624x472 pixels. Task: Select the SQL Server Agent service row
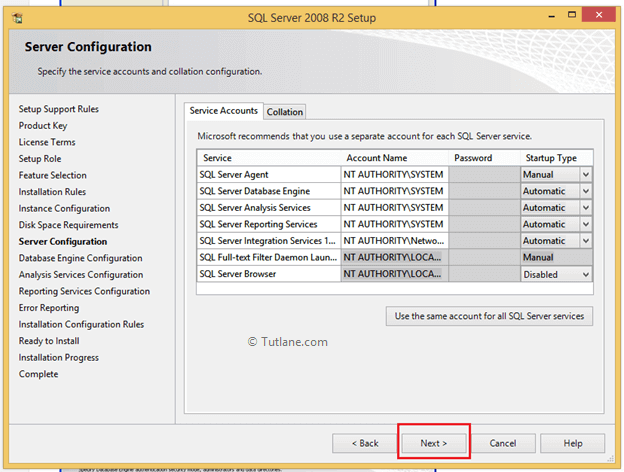point(269,174)
